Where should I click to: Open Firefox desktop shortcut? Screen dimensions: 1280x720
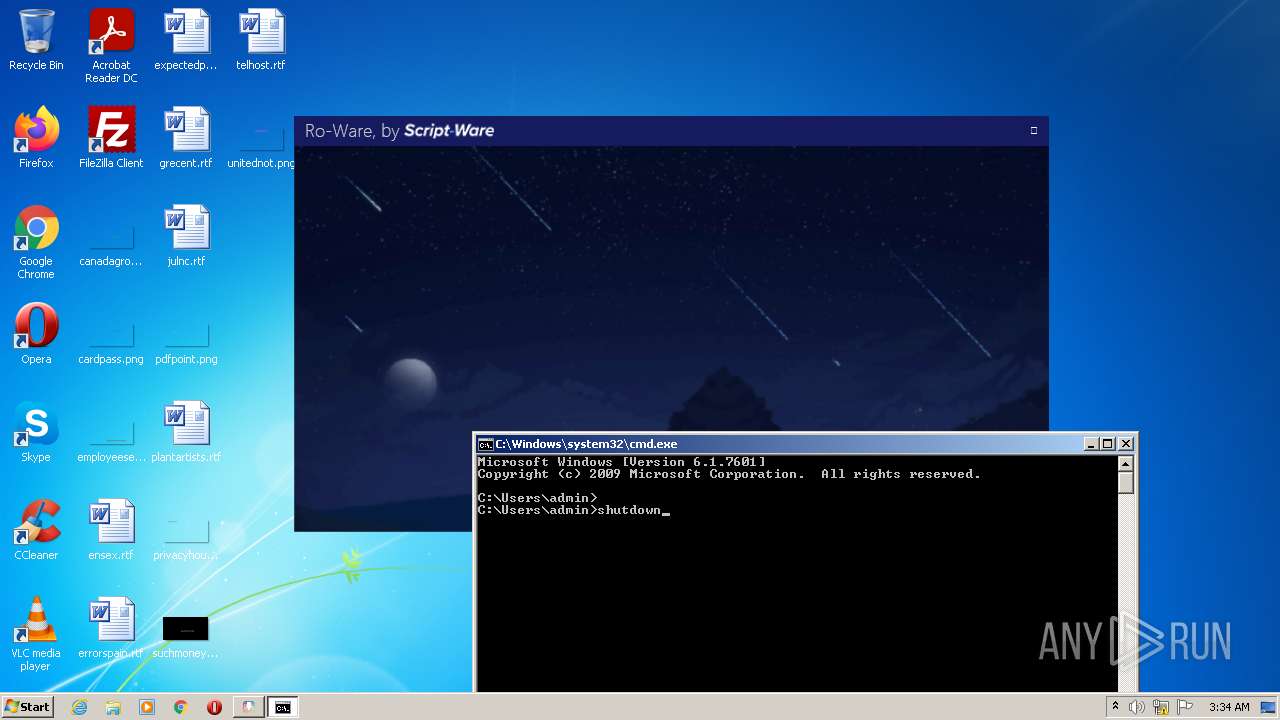point(36,138)
